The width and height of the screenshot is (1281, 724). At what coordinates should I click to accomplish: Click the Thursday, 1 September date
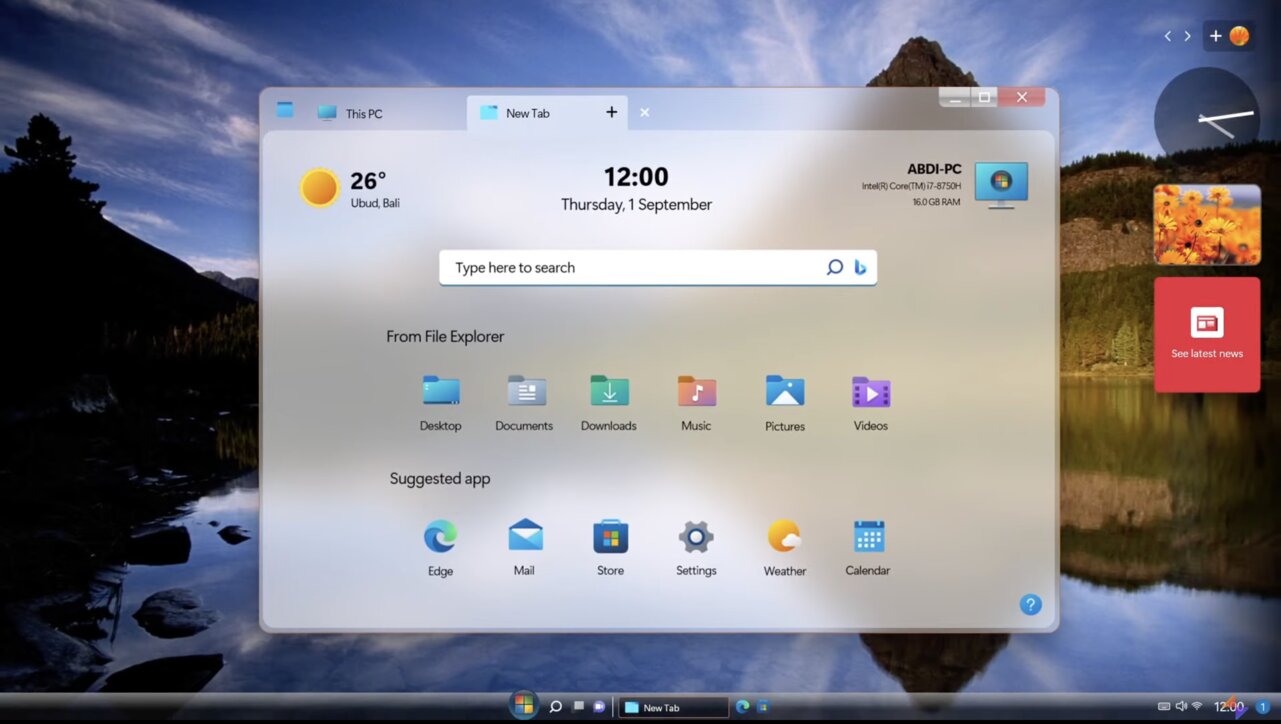(x=636, y=204)
